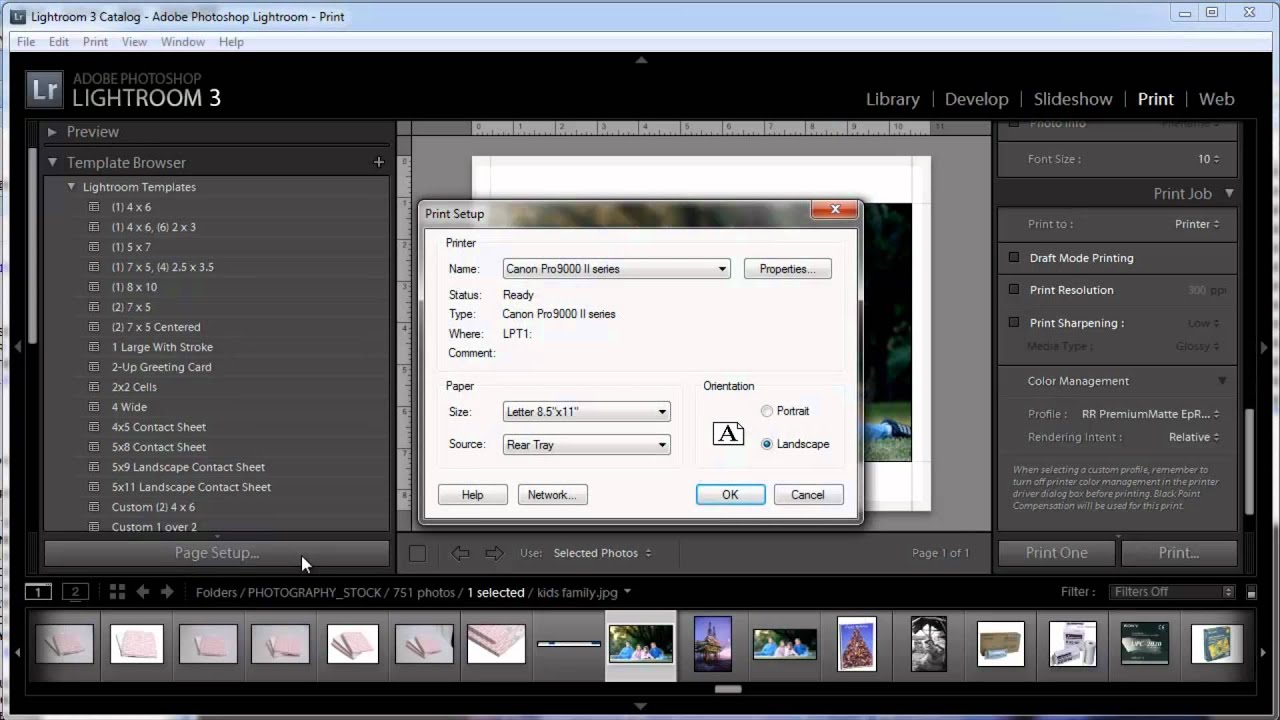1280x720 pixels.
Task: Enable Draft Mode Printing checkbox
Action: 1014,258
